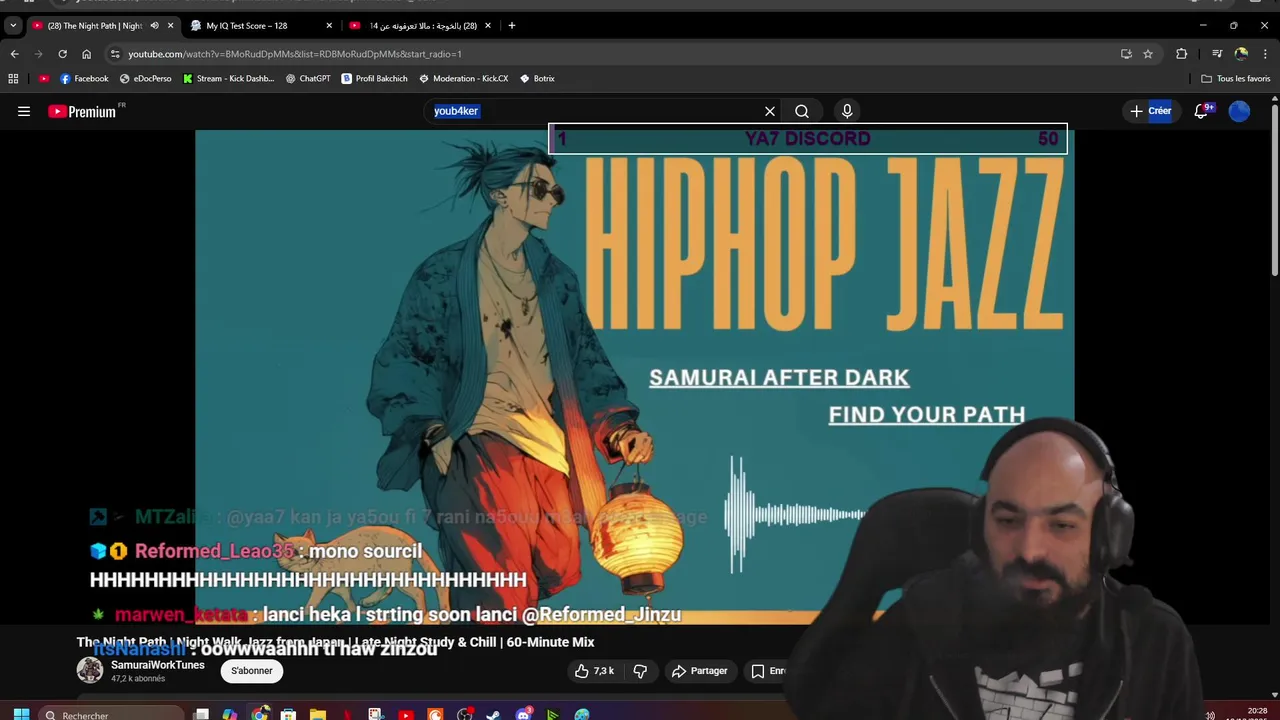Like the video with thumbs up

tap(594, 671)
